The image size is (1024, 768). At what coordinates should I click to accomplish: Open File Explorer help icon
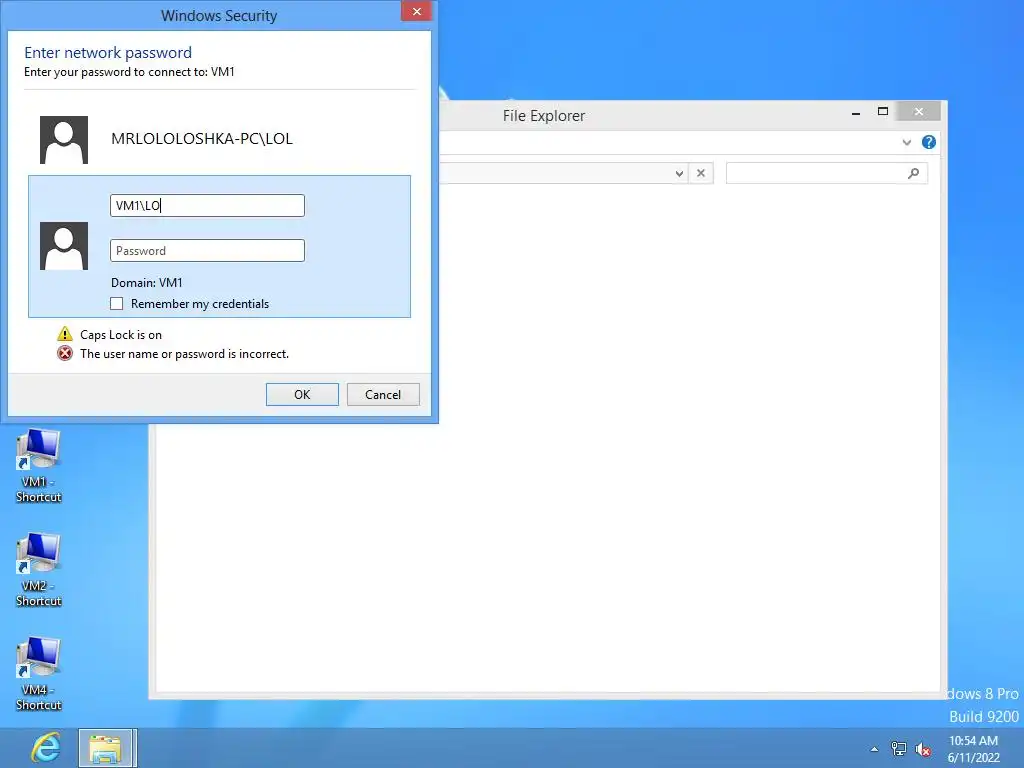click(x=929, y=142)
